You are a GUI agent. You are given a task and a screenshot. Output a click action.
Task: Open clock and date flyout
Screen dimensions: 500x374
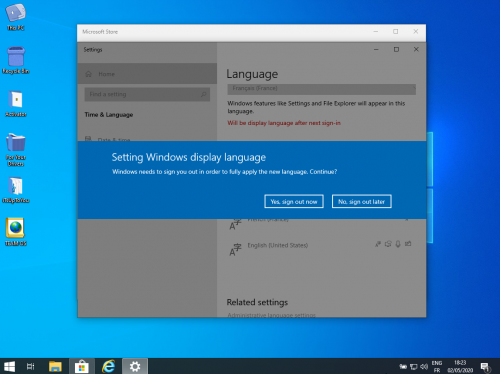[x=460, y=366]
